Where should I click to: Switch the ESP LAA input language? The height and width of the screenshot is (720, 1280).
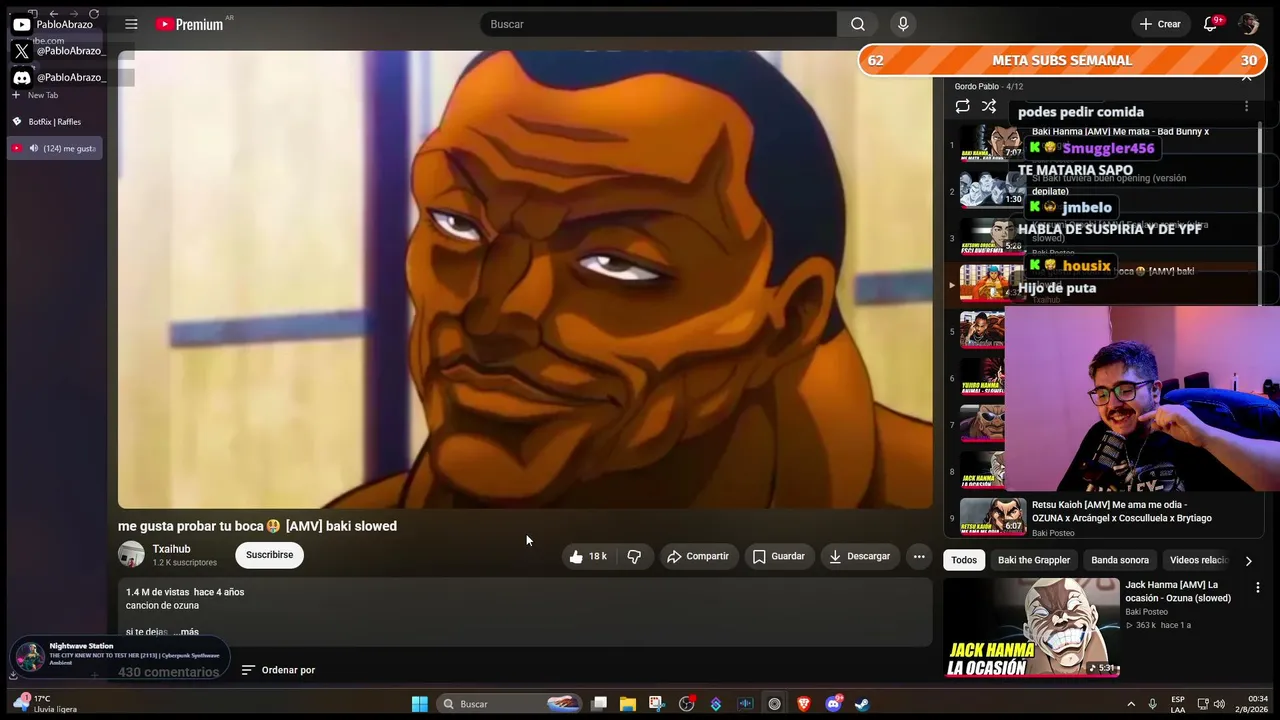pos(1178,704)
